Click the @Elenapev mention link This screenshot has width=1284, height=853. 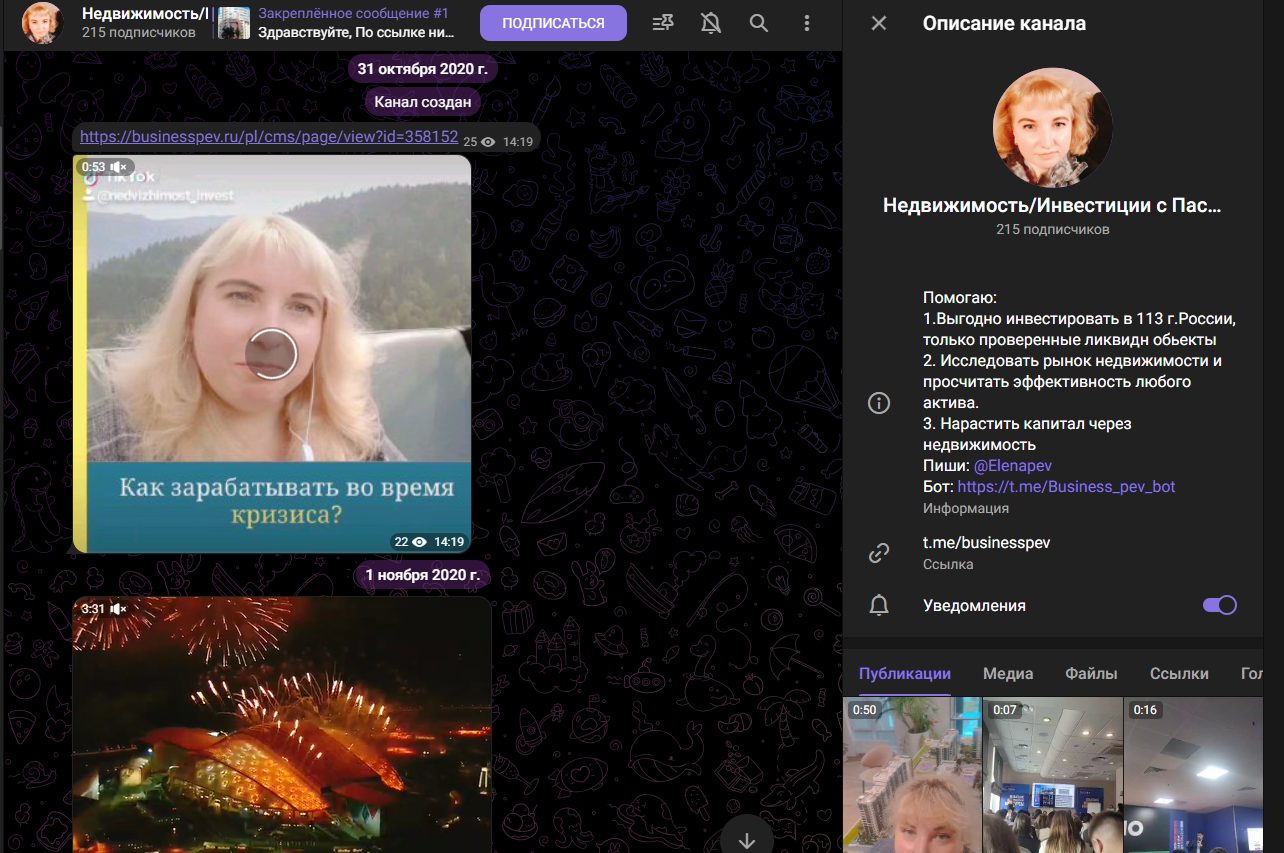tap(1012, 466)
